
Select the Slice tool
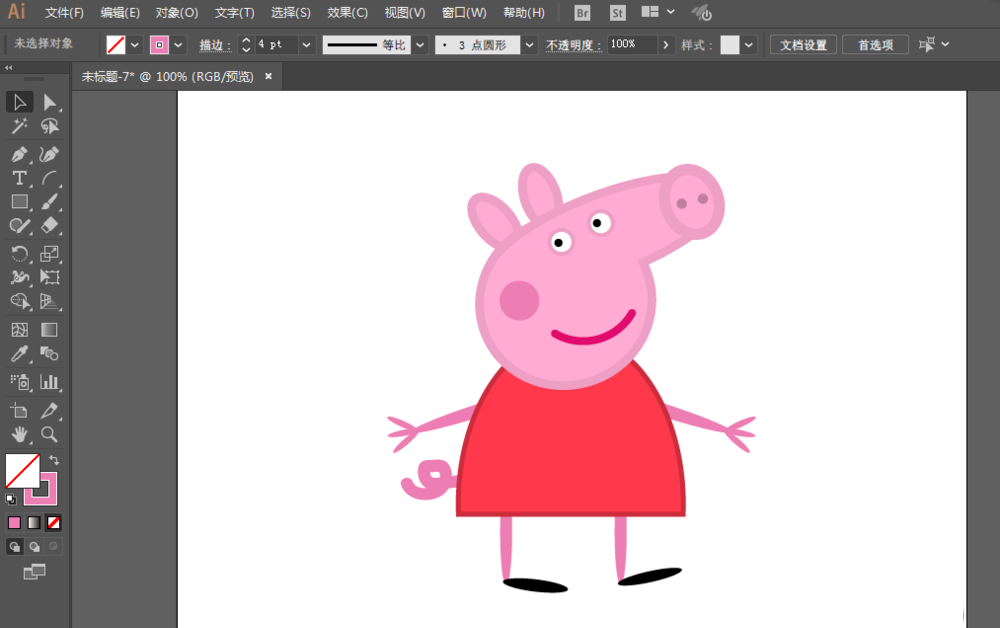point(50,411)
